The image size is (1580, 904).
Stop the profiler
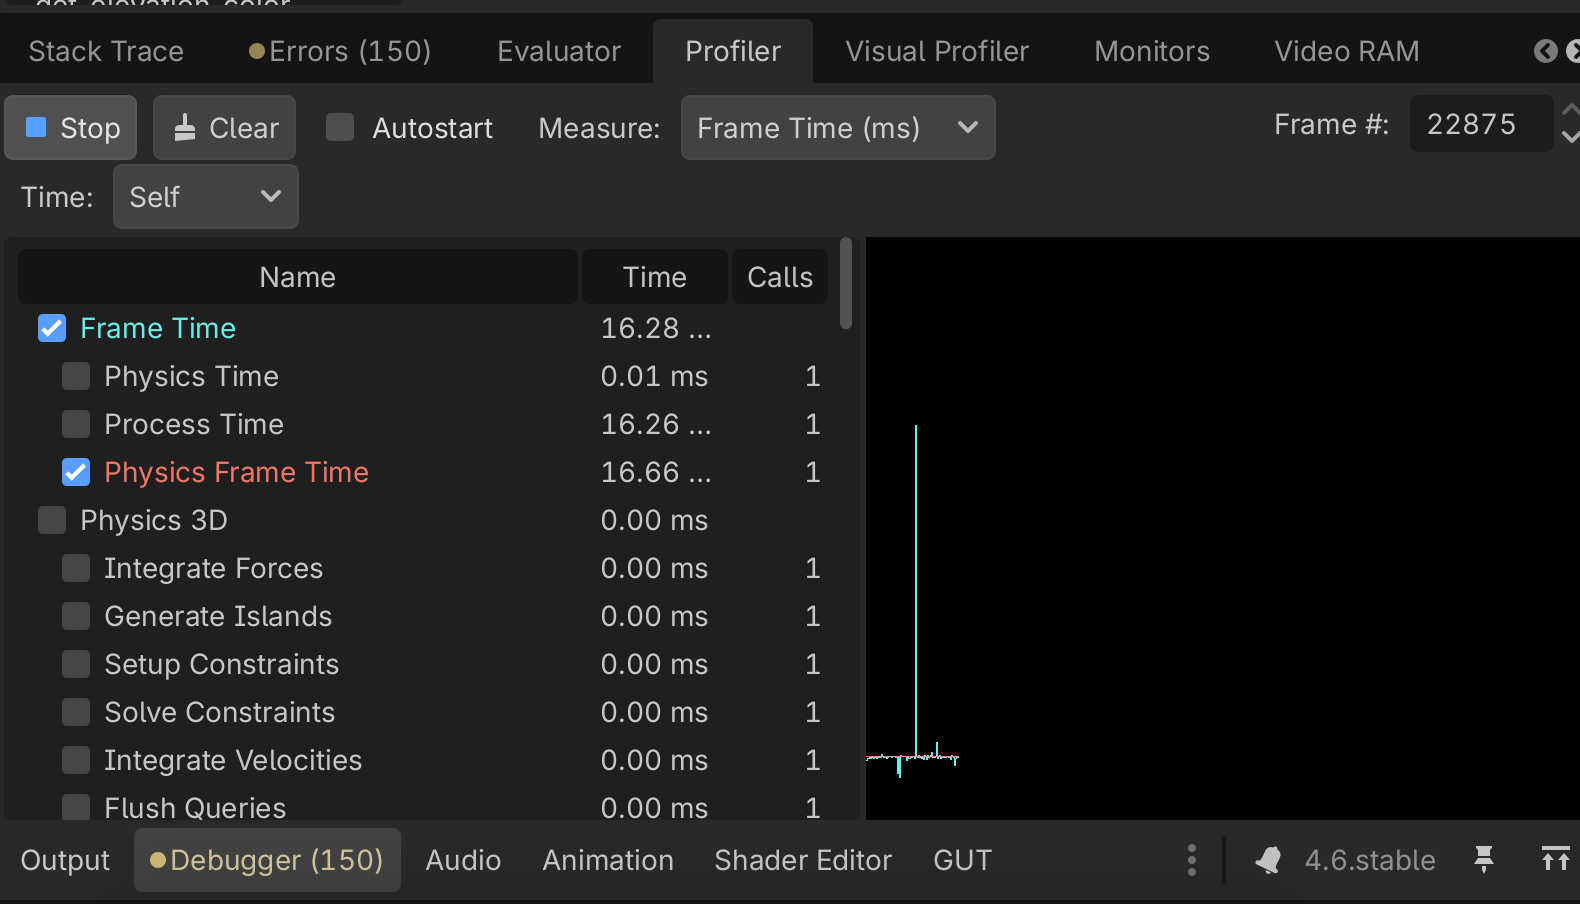[71, 127]
